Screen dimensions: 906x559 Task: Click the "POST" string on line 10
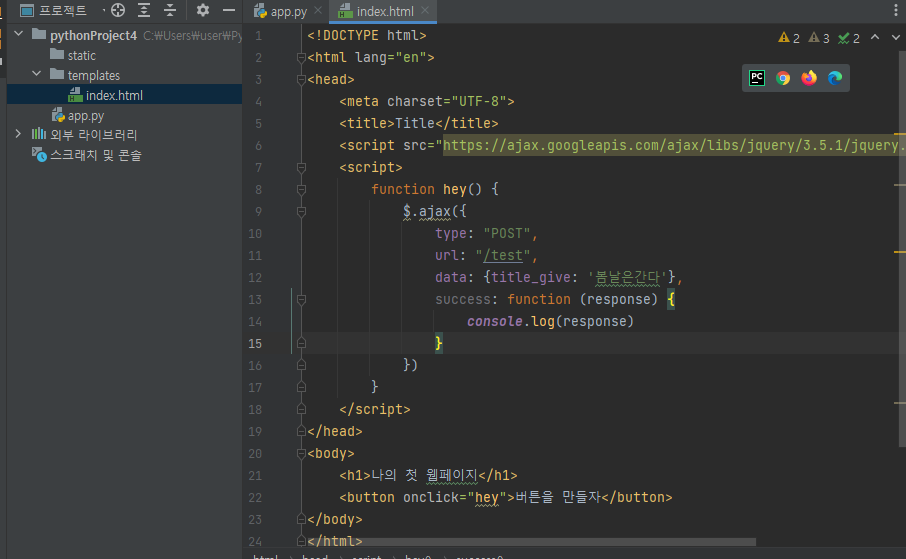[x=507, y=234]
